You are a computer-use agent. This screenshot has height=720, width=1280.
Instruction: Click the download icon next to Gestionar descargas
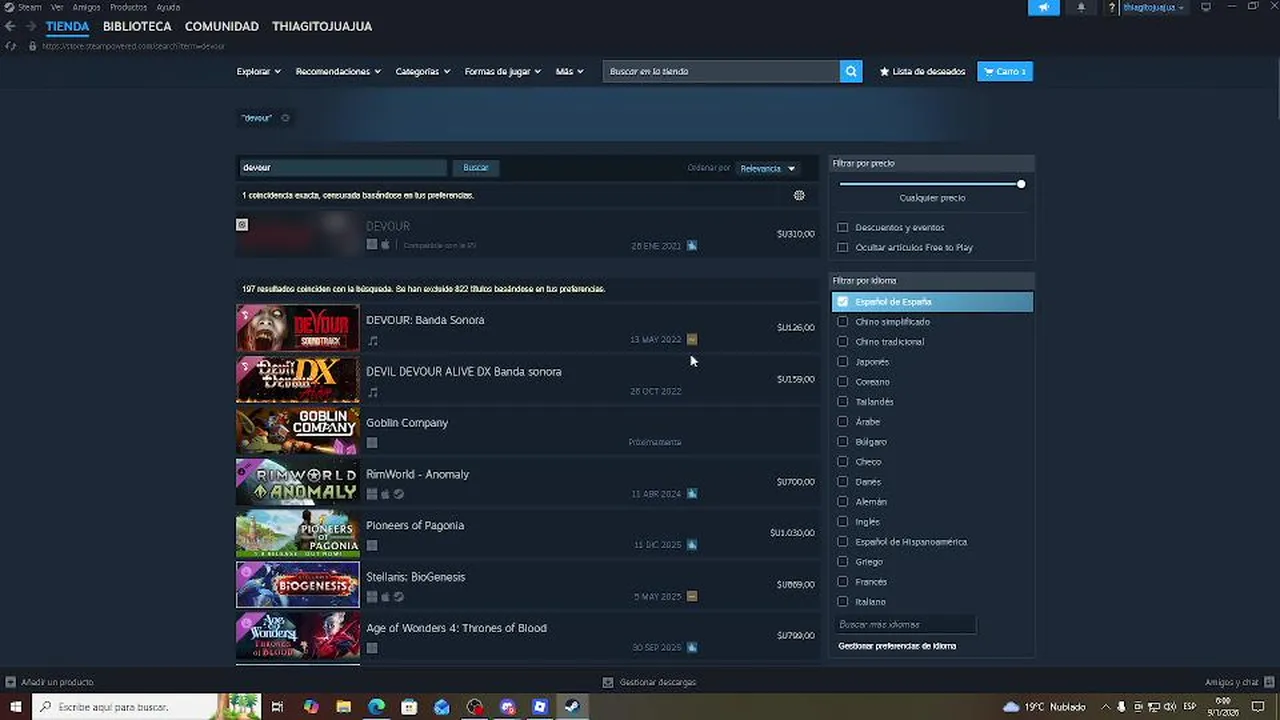click(x=608, y=682)
